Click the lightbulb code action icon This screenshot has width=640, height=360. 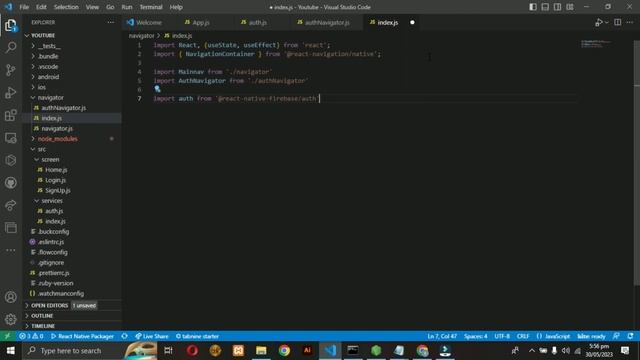(157, 89)
